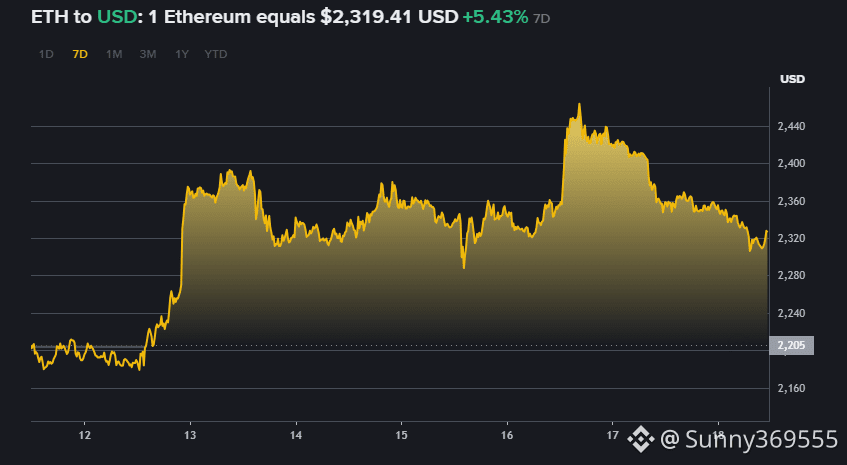Image resolution: width=847 pixels, height=465 pixels.
Task: Click the 2,280 axis value
Action: (791, 275)
